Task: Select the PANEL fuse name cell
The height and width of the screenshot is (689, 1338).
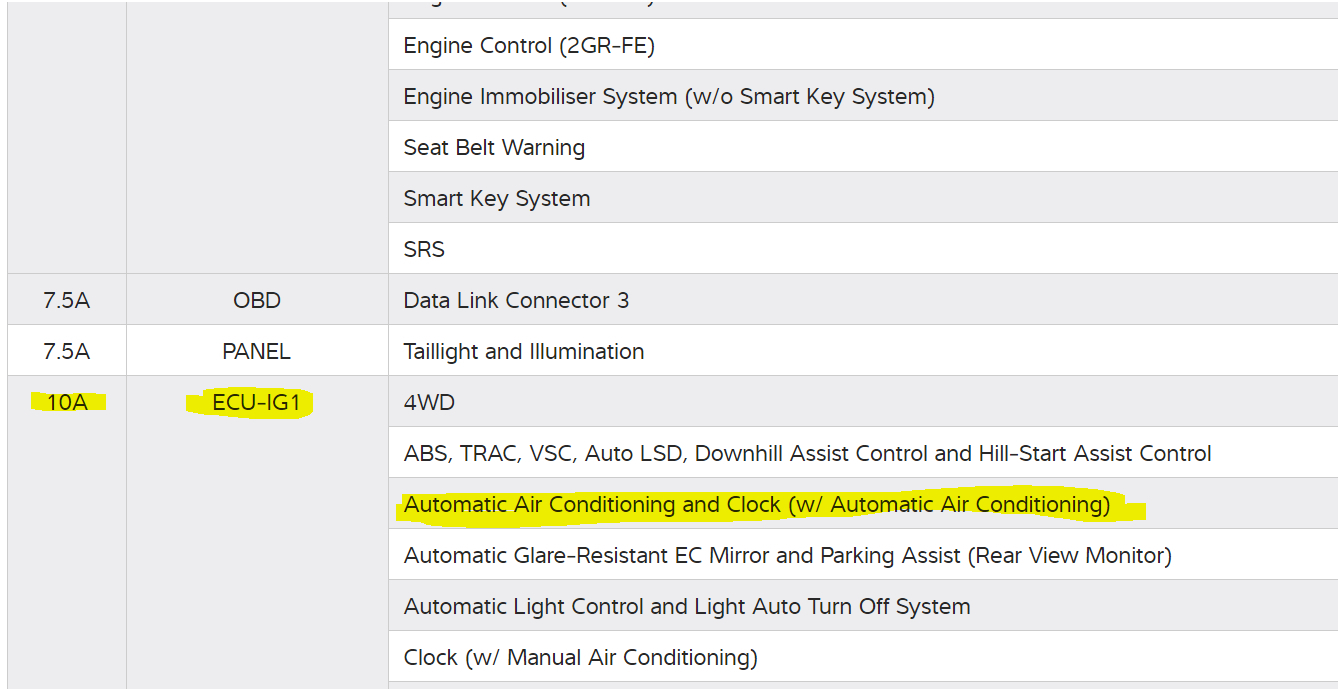Action: pos(257,352)
